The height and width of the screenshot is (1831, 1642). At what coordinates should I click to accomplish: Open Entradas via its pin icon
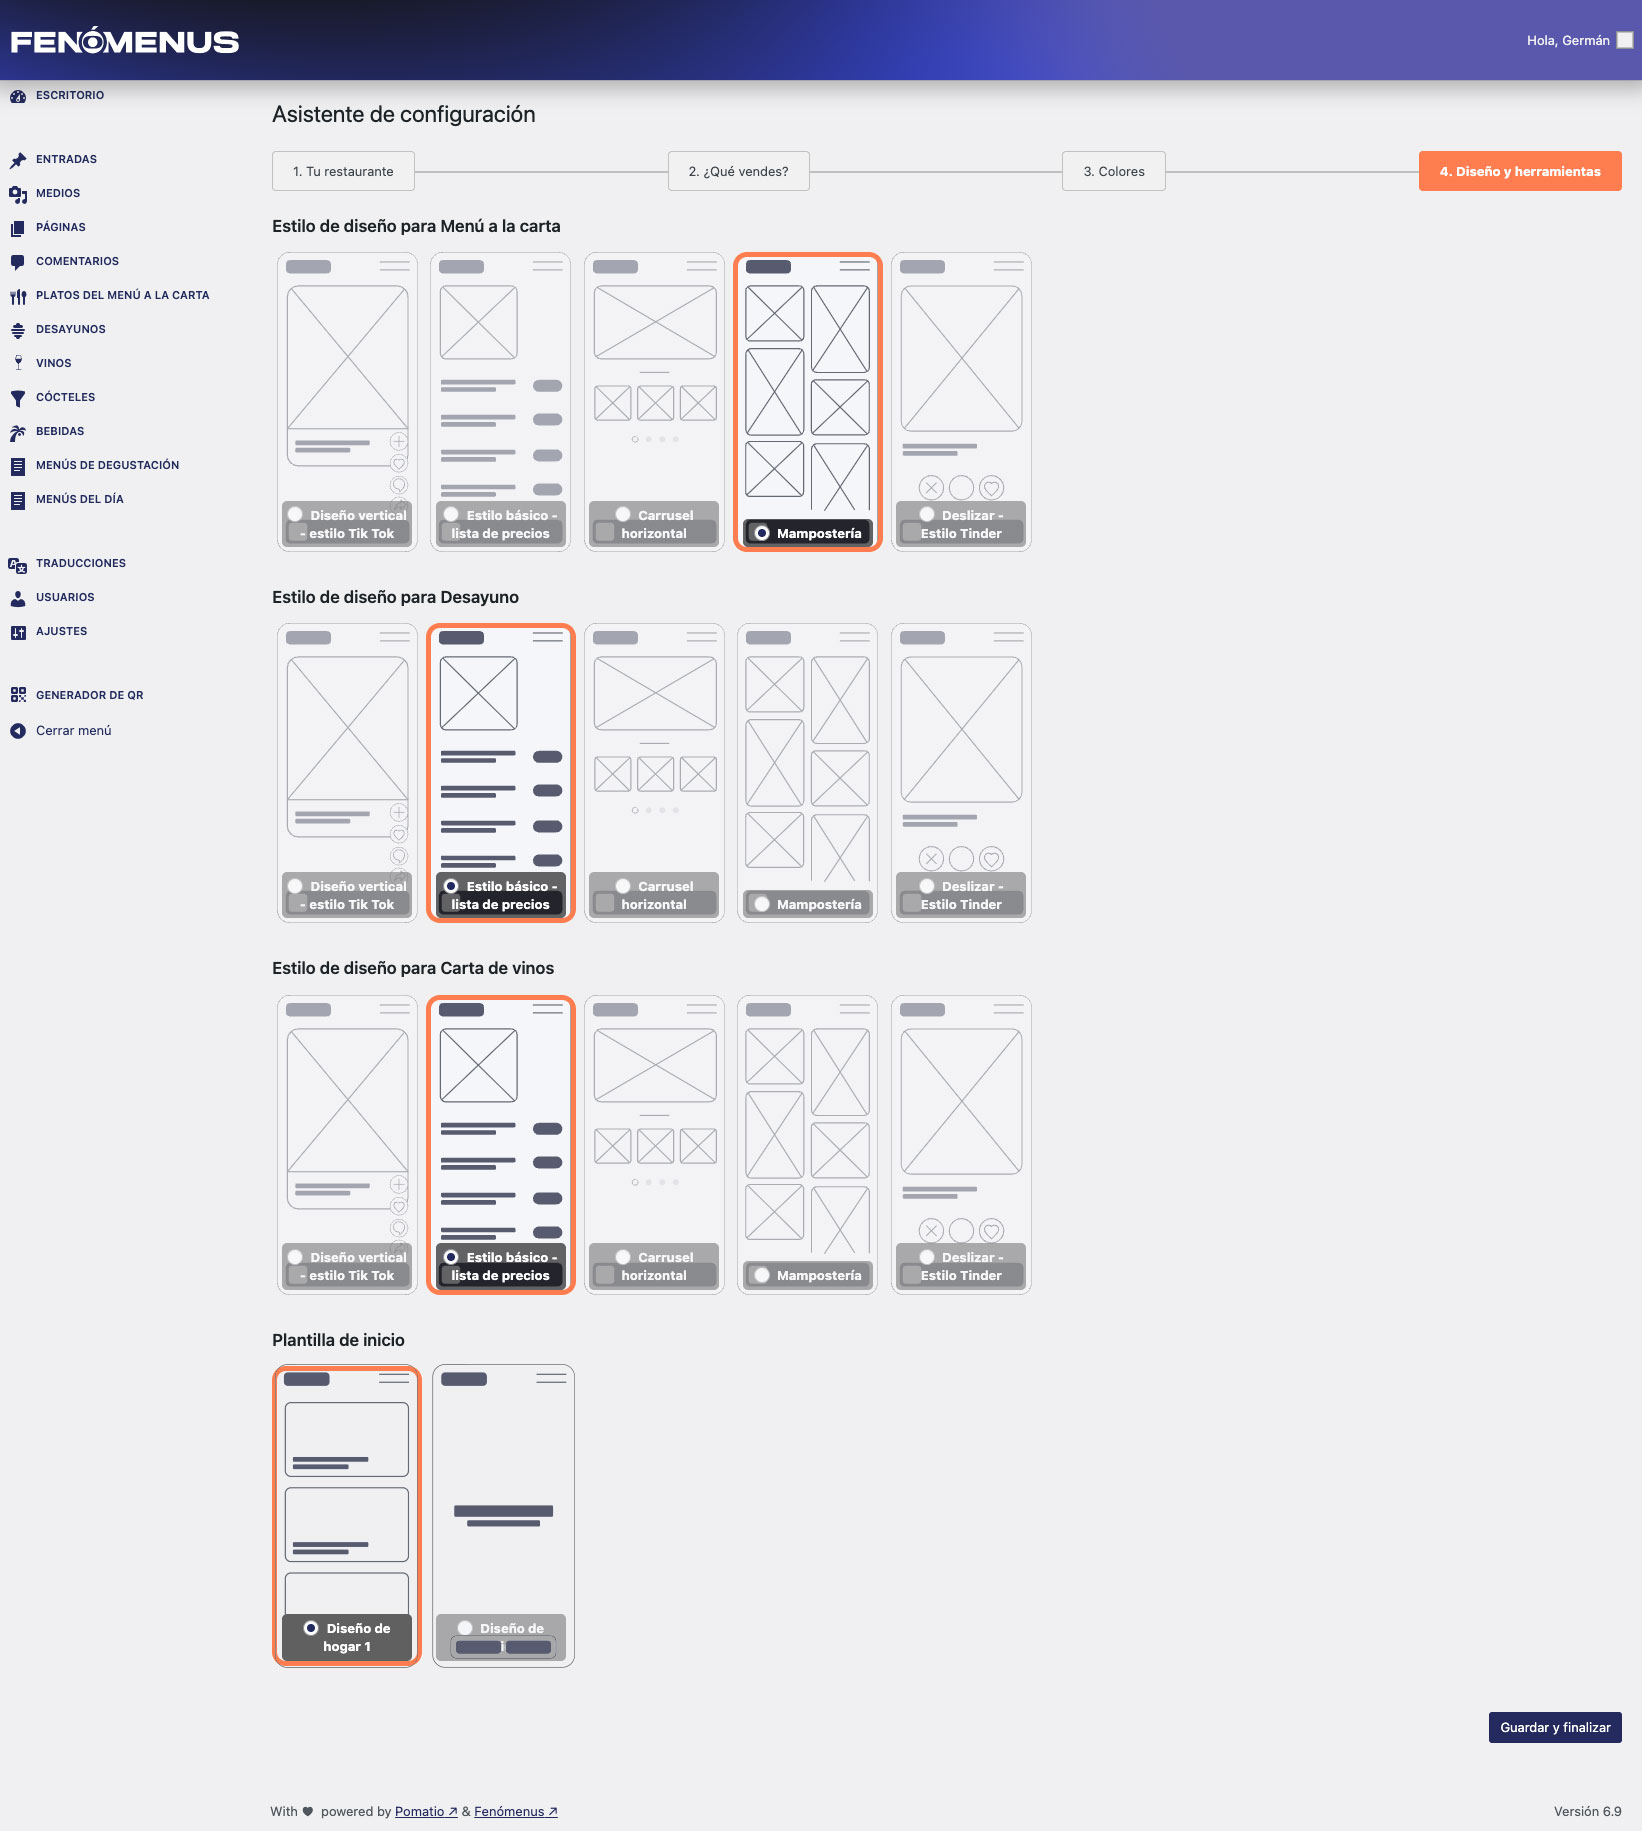[17, 160]
